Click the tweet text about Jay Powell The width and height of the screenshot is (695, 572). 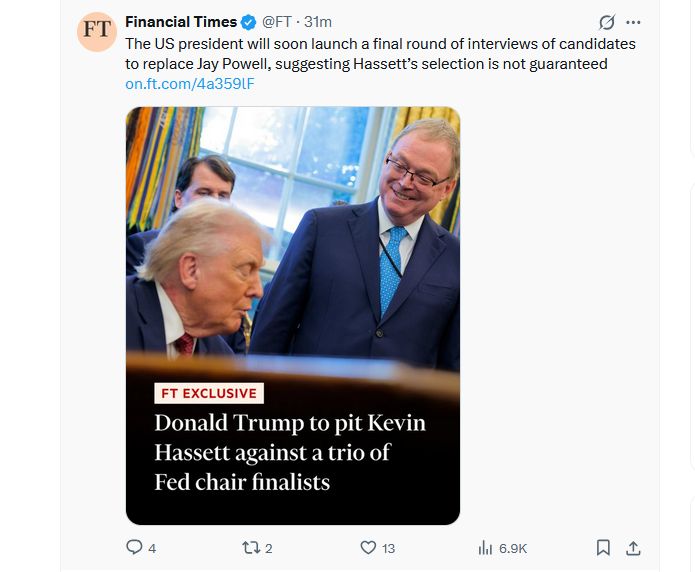coord(380,53)
